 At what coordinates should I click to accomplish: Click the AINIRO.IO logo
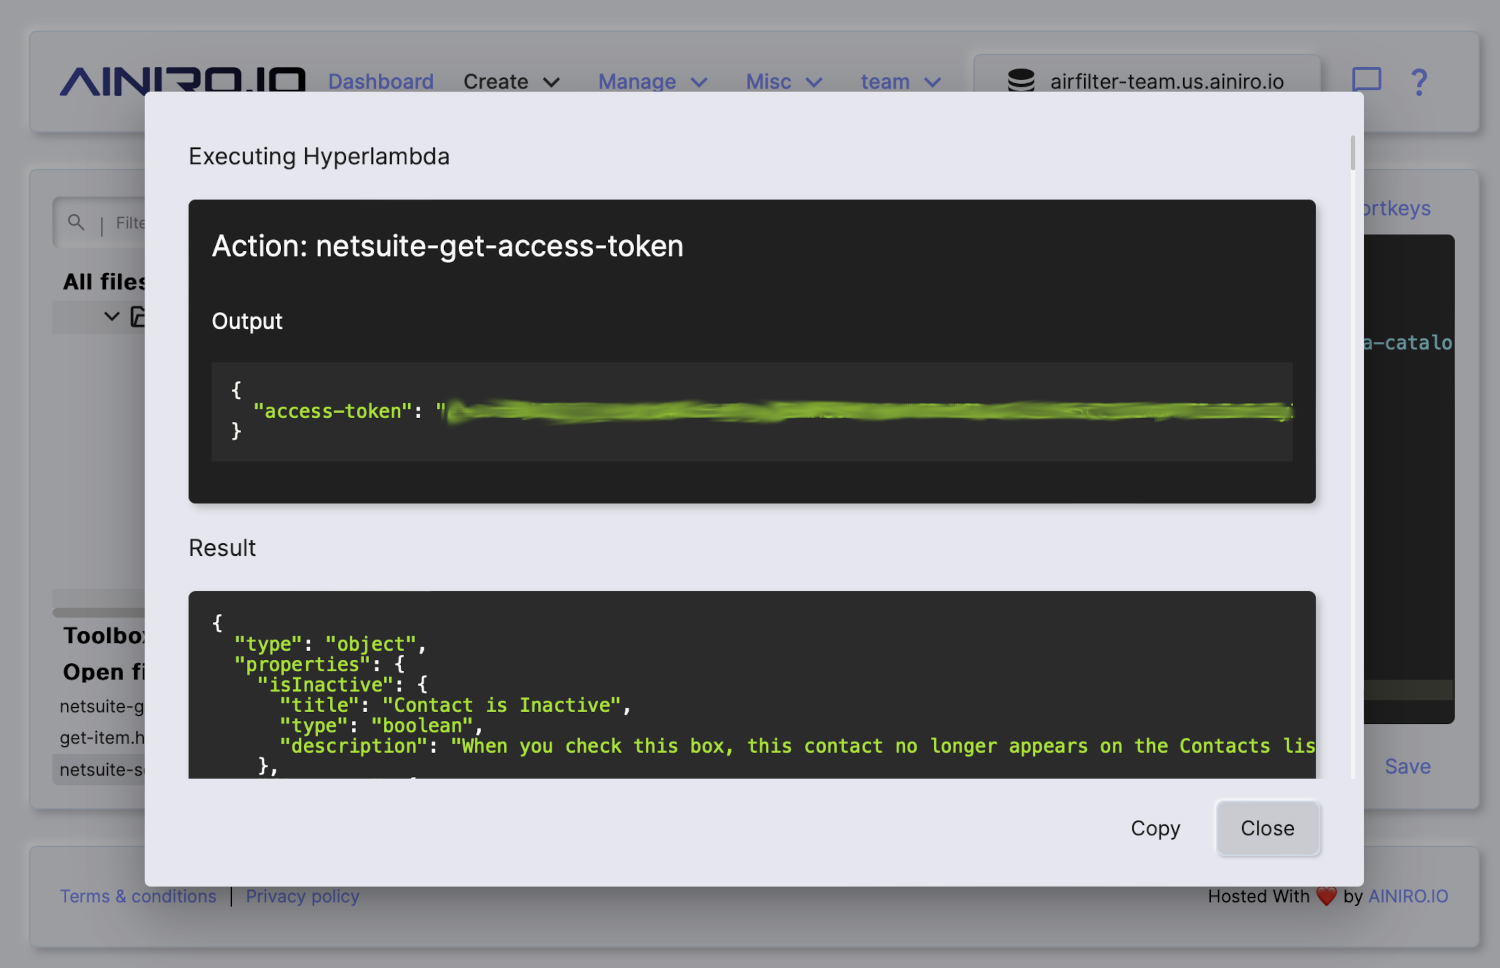pyautogui.click(x=182, y=81)
